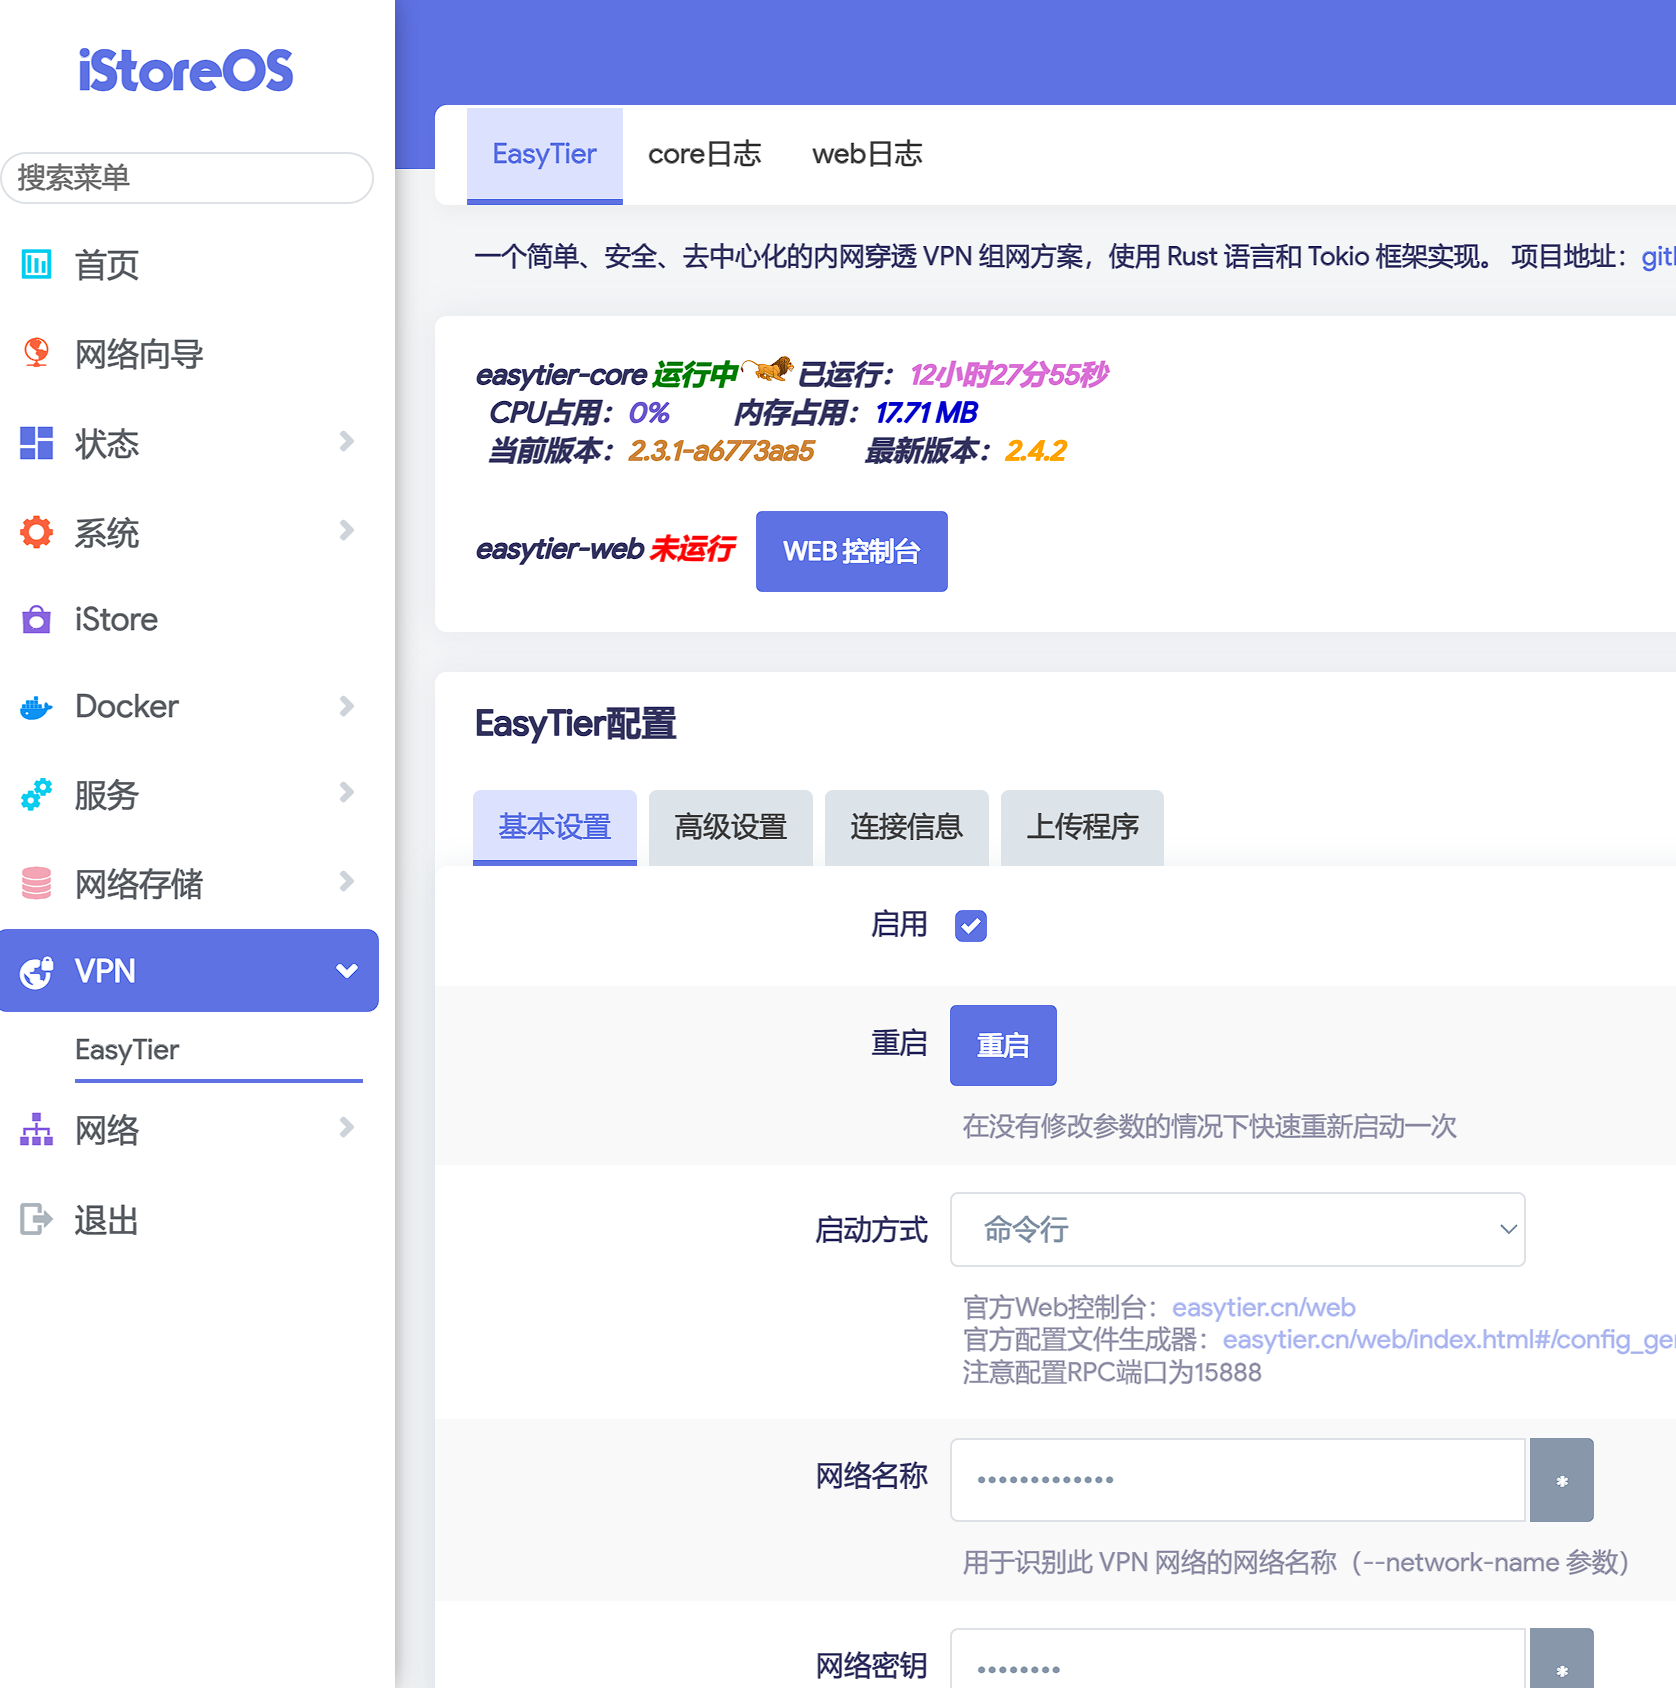Screen dimensions: 1676x1688
Task: Open EasyTier submenu item under VPN
Action: point(127,1050)
